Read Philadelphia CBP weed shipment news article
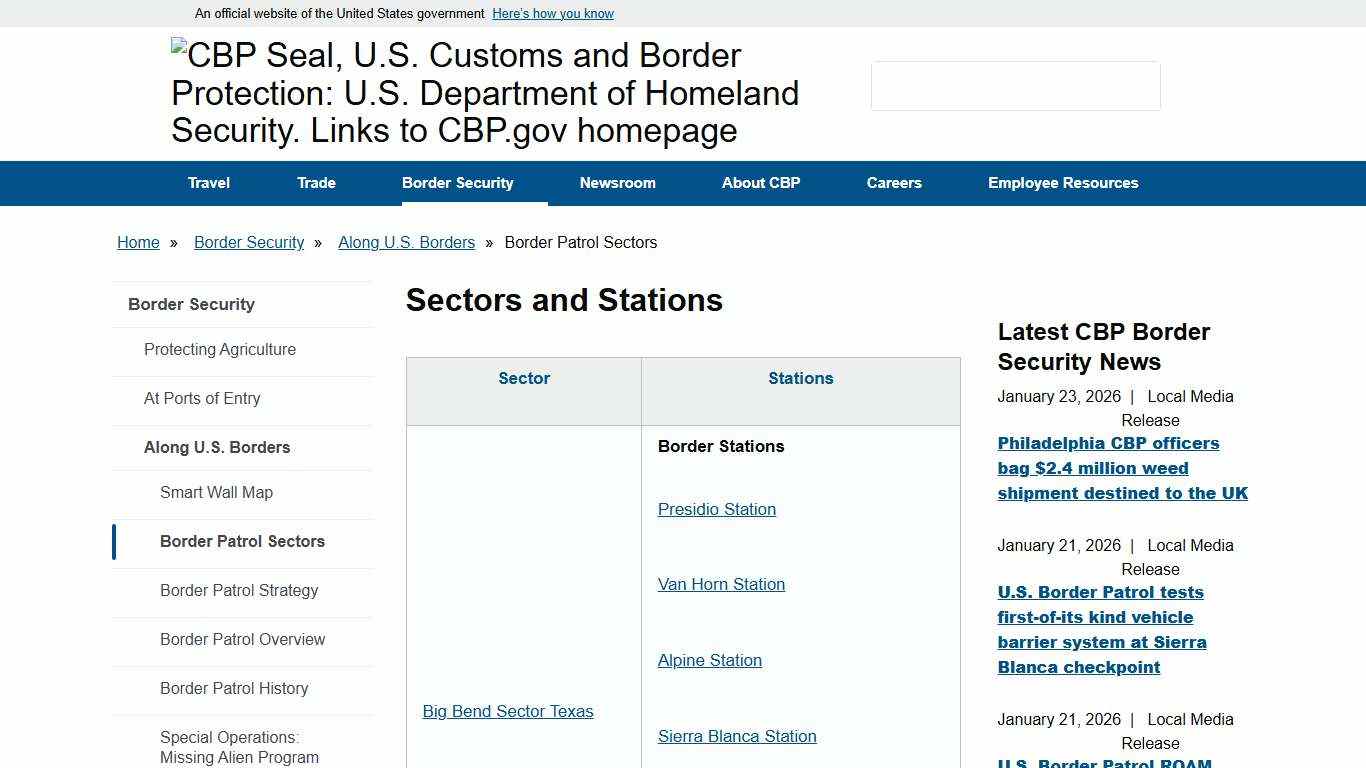This screenshot has width=1366, height=768. (x=1122, y=468)
